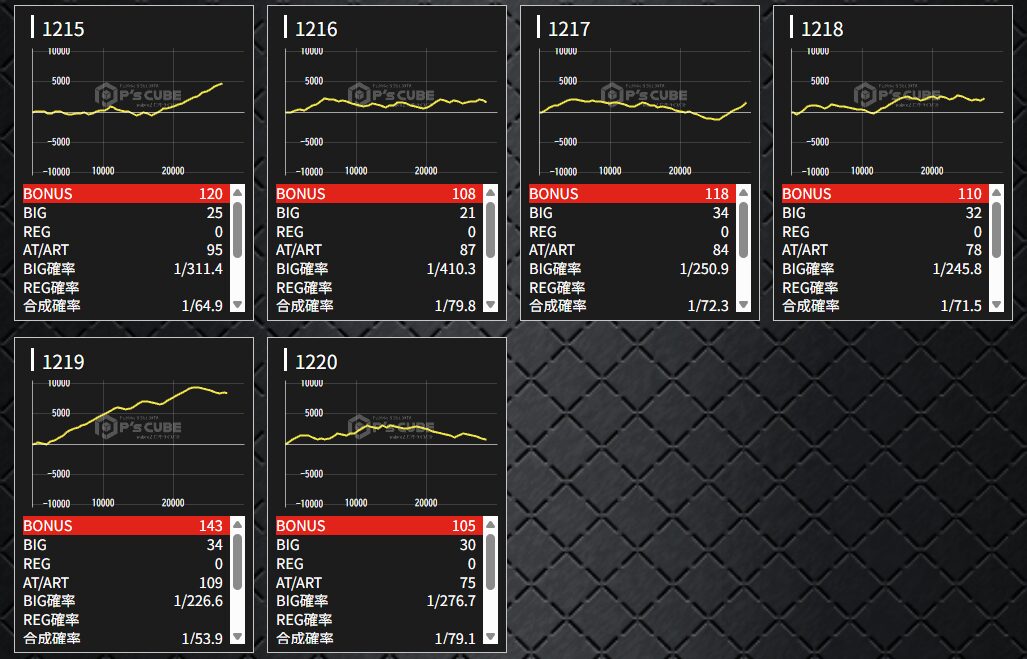Click scroll-down arrow in machine 1219 stats
The image size is (1027, 659).
pos(238,637)
